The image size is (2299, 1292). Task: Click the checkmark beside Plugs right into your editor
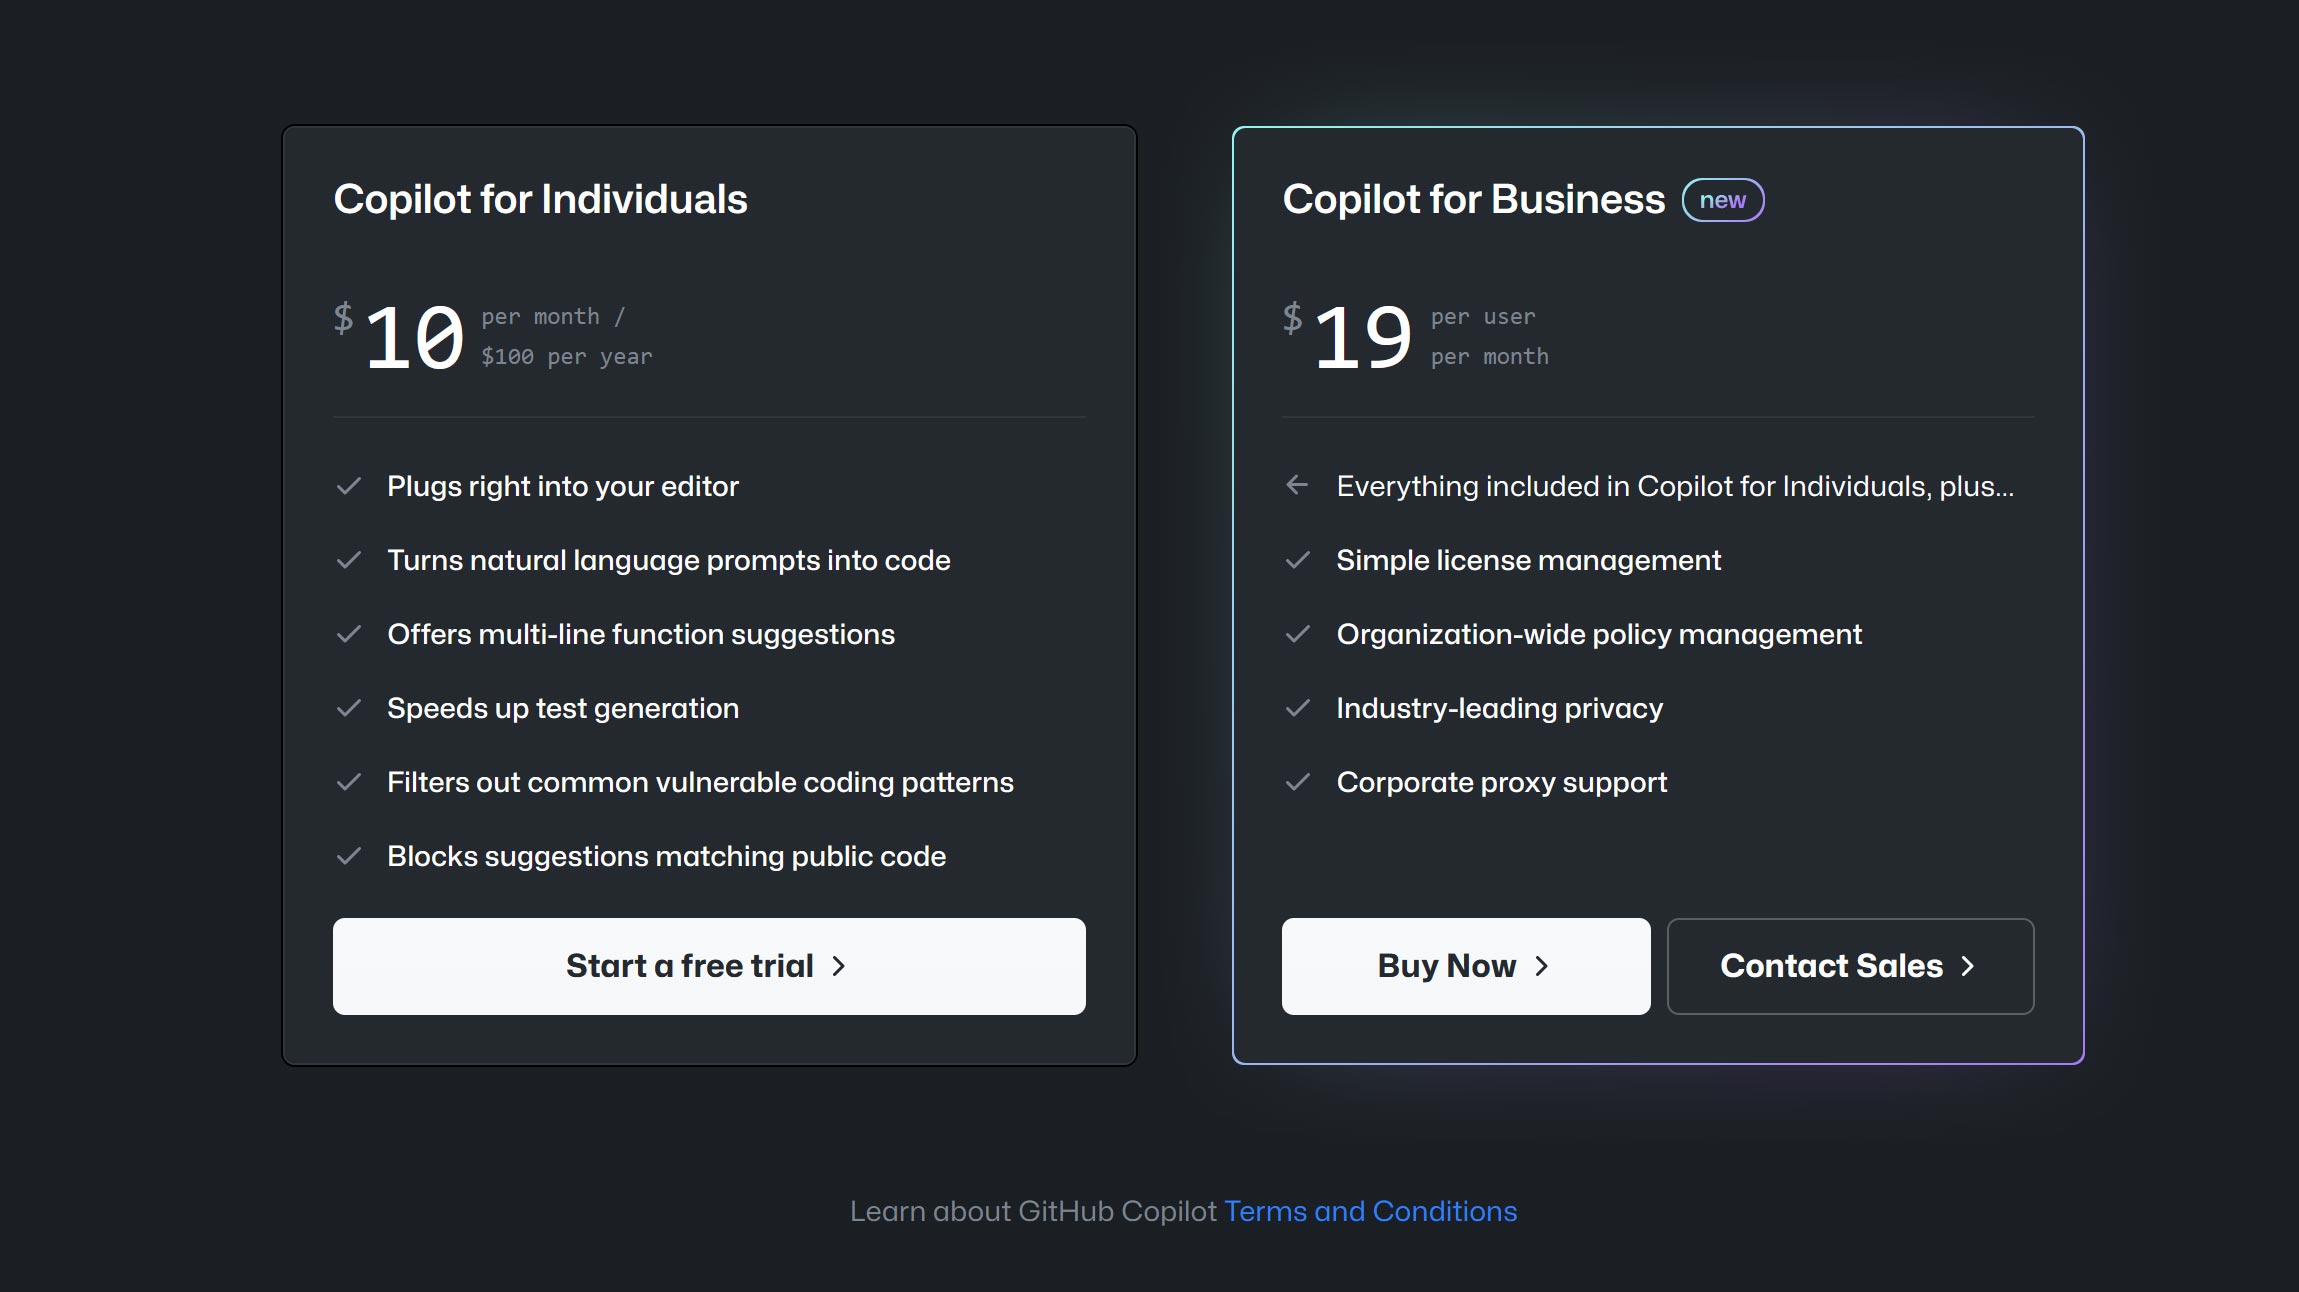[x=349, y=486]
